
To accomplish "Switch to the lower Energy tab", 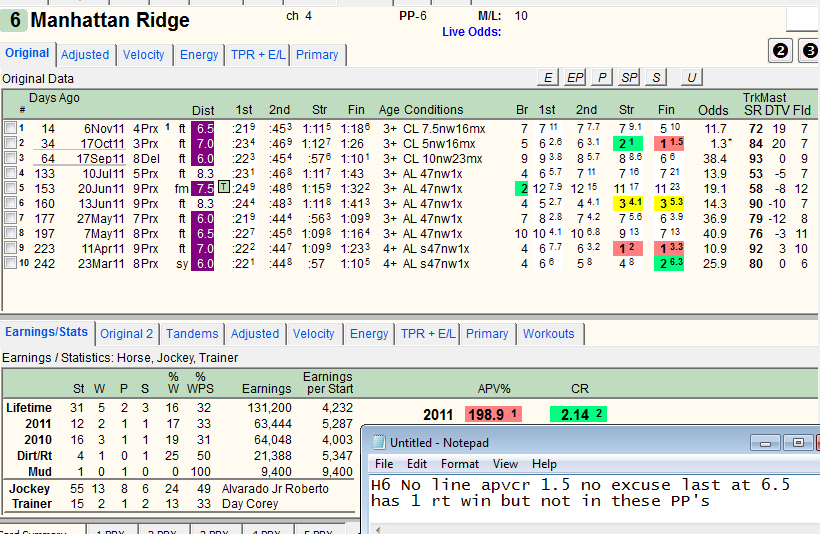I will (369, 334).
